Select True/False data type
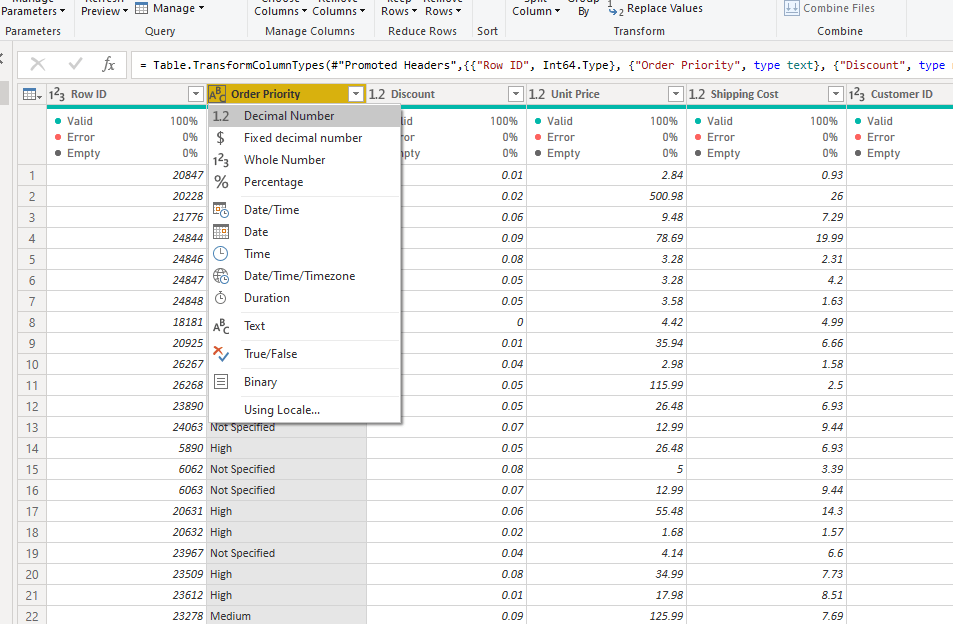953x624 pixels. point(304,354)
